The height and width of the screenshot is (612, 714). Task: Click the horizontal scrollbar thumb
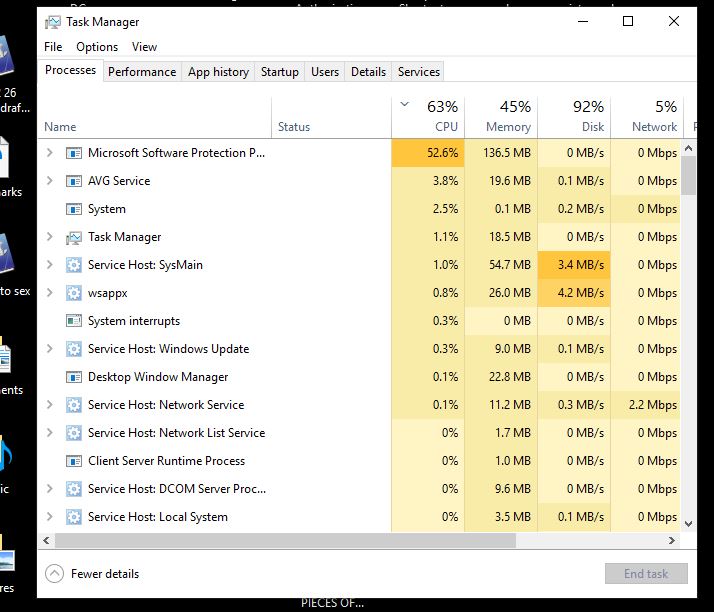click(x=286, y=541)
